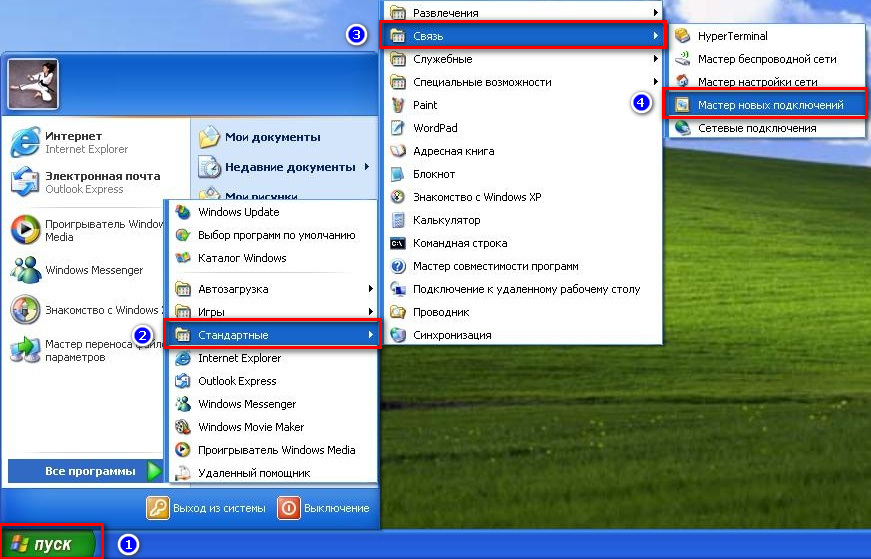
Task: Click the Блокнот icon
Action: (398, 174)
